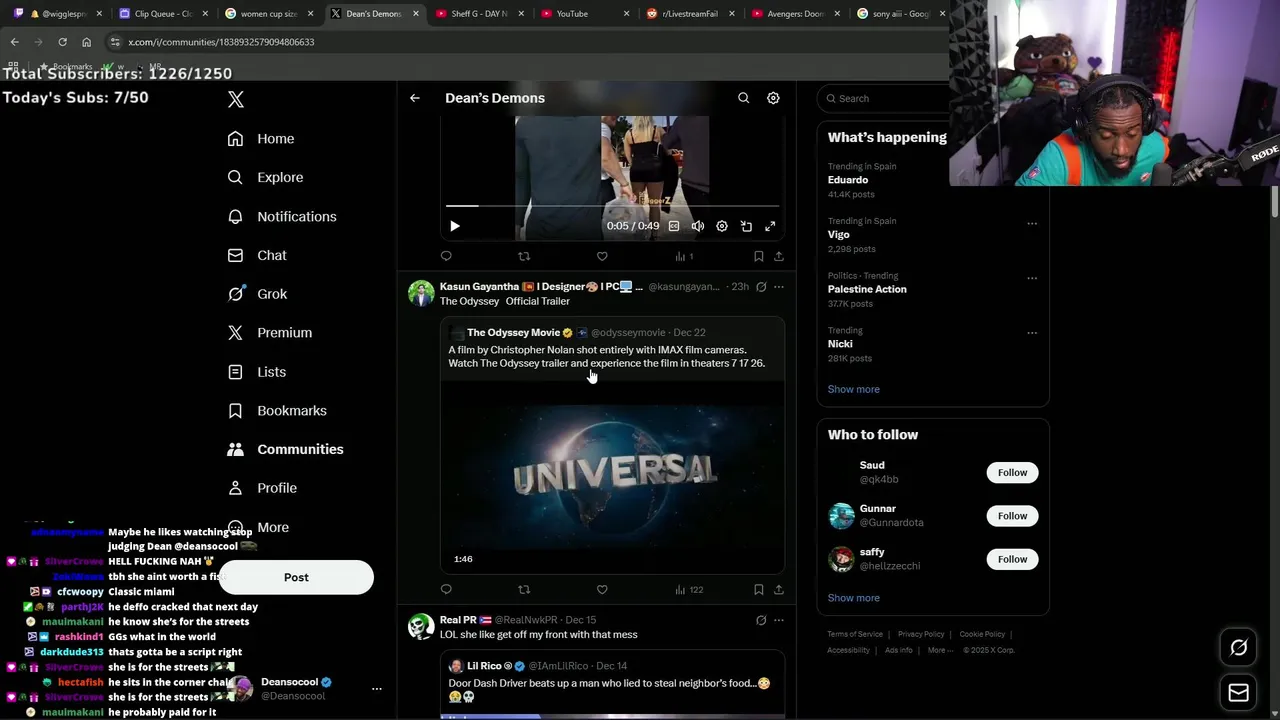Viewport: 1280px width, 720px height.
Task: Open Grok from the sidebar
Action: pyautogui.click(x=257, y=294)
